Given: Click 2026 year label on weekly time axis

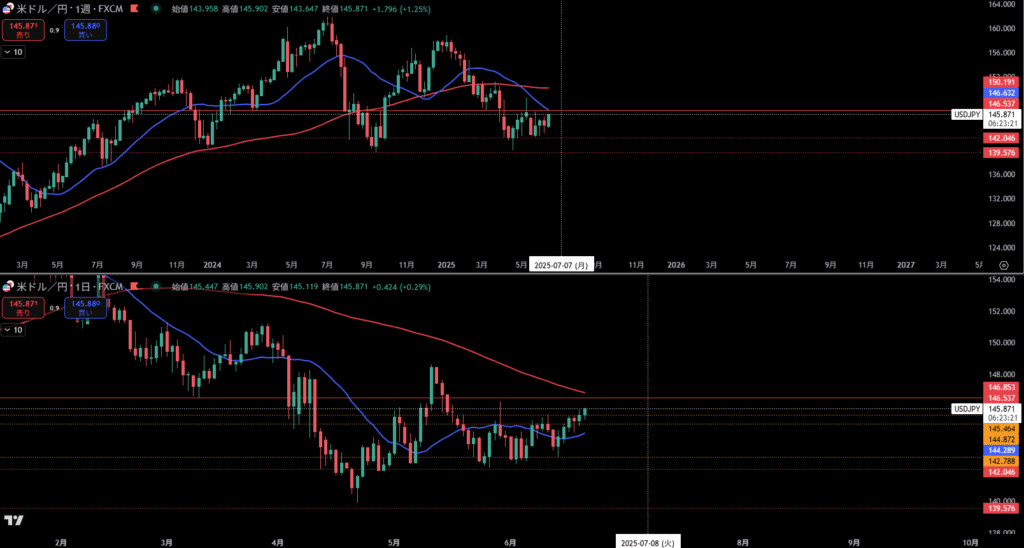Looking at the screenshot, I should pos(676,265).
